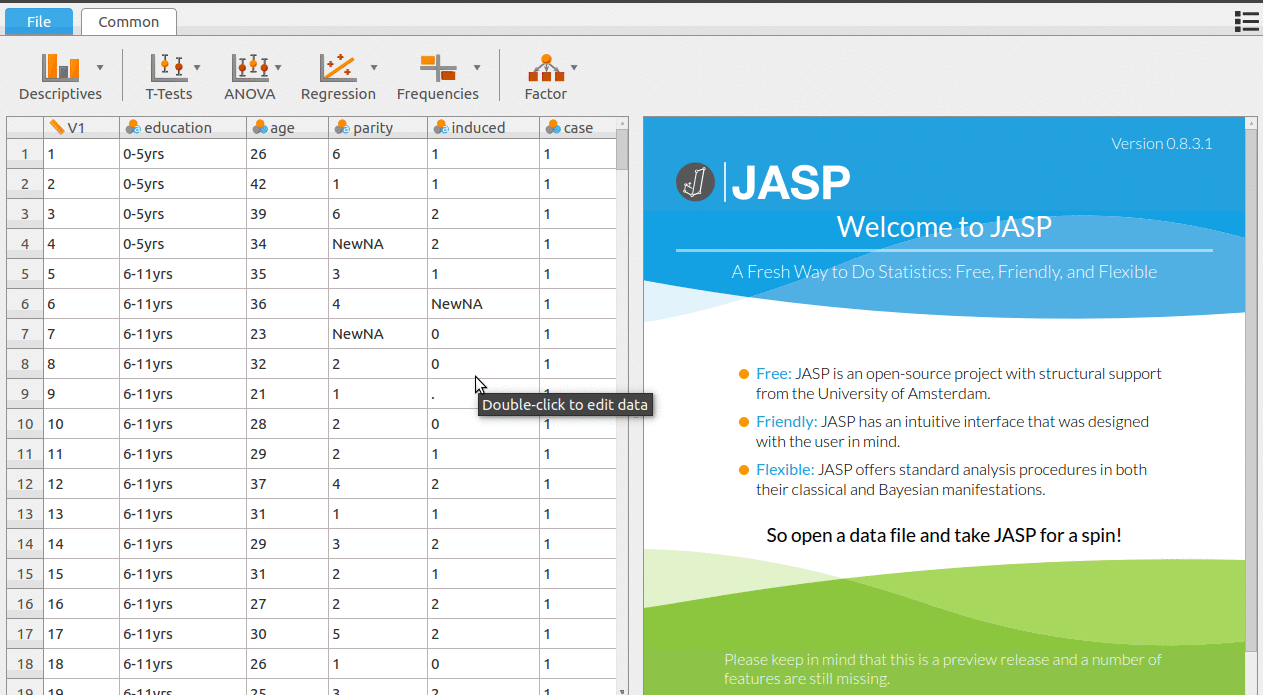Click the case column variable type icon
Image resolution: width=1263 pixels, height=695 pixels.
point(552,127)
